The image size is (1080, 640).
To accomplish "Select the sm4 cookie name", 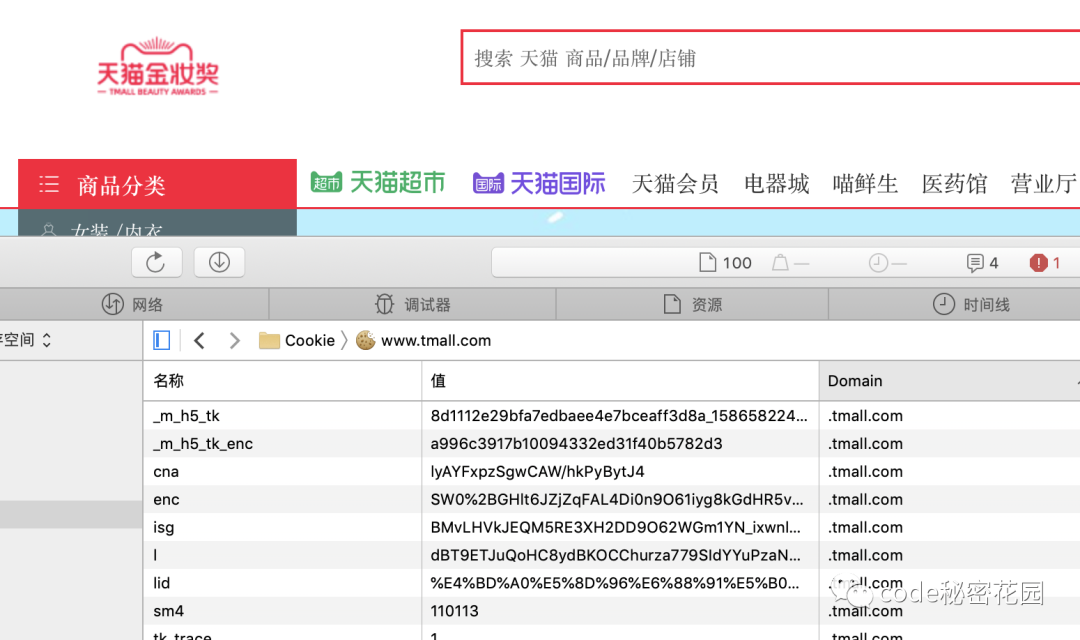I will tap(168, 611).
